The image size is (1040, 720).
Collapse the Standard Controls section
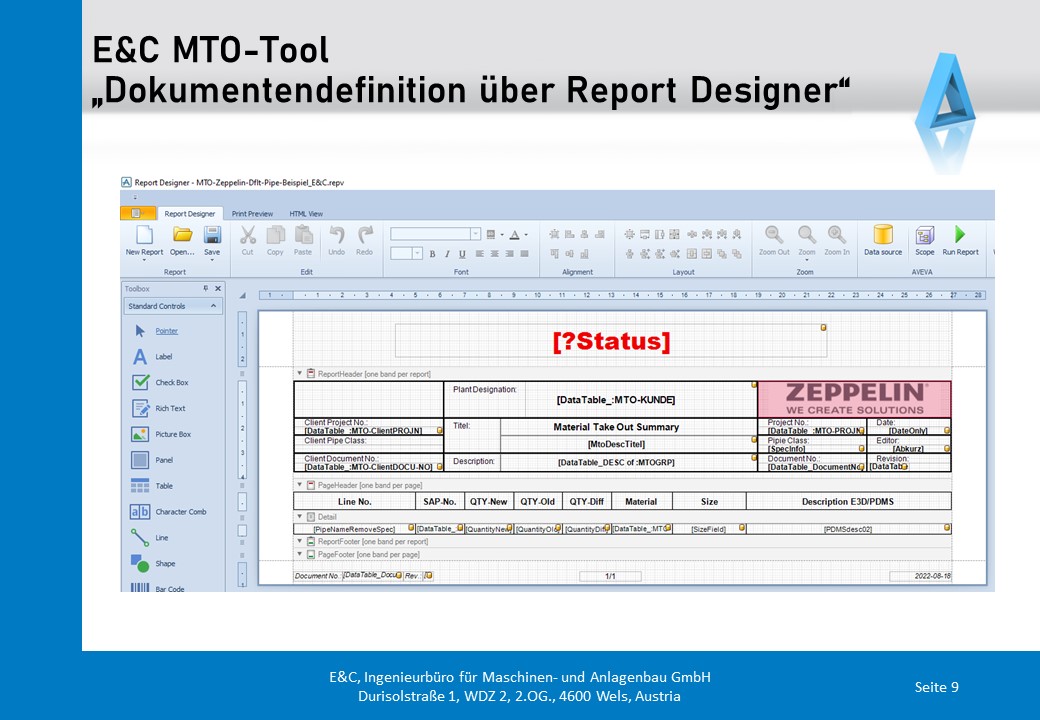coord(216,306)
